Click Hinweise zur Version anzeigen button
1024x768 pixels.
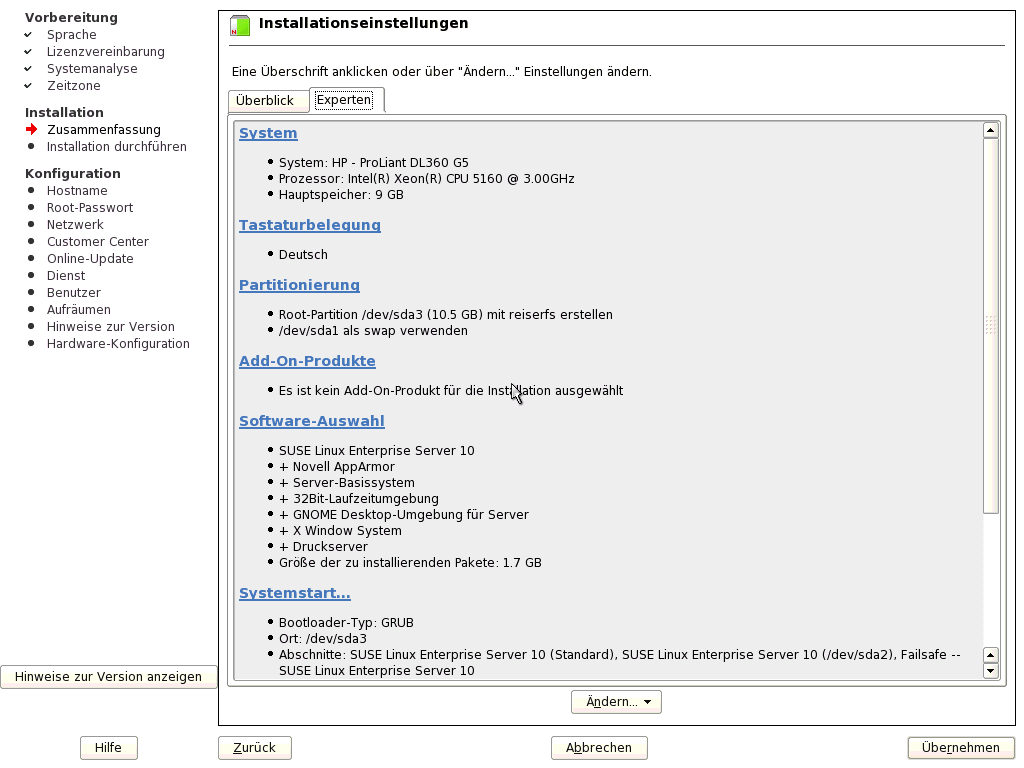pyautogui.click(x=108, y=677)
